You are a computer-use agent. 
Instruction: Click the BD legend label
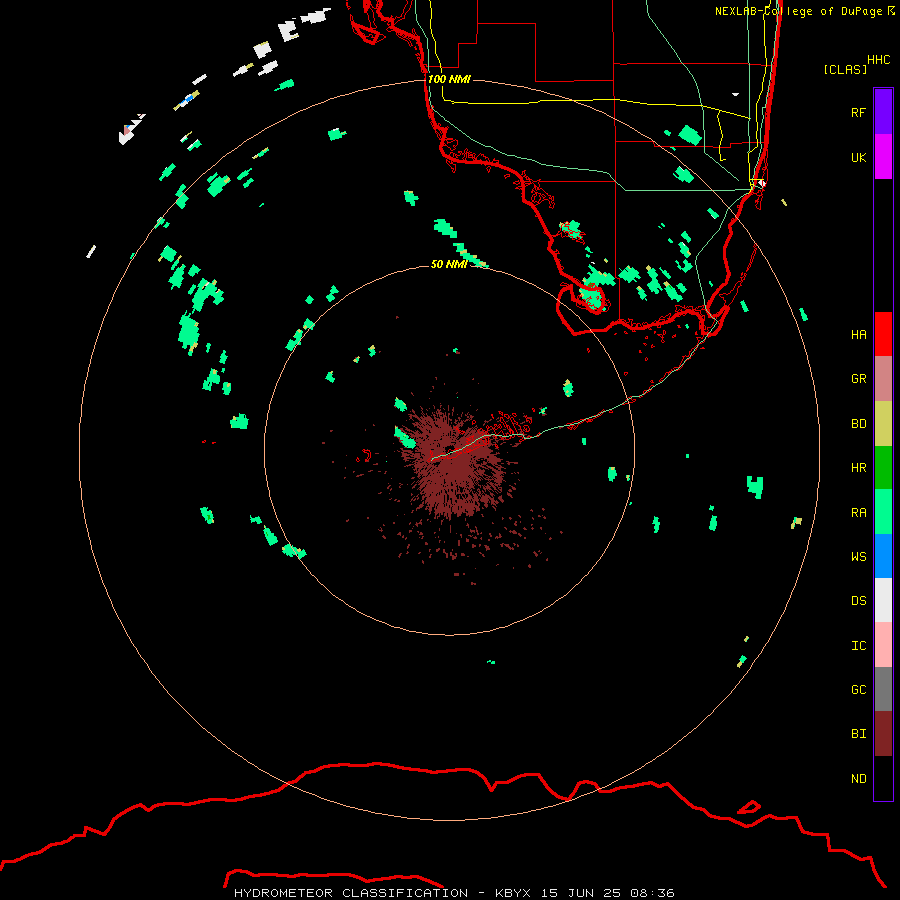click(x=858, y=424)
